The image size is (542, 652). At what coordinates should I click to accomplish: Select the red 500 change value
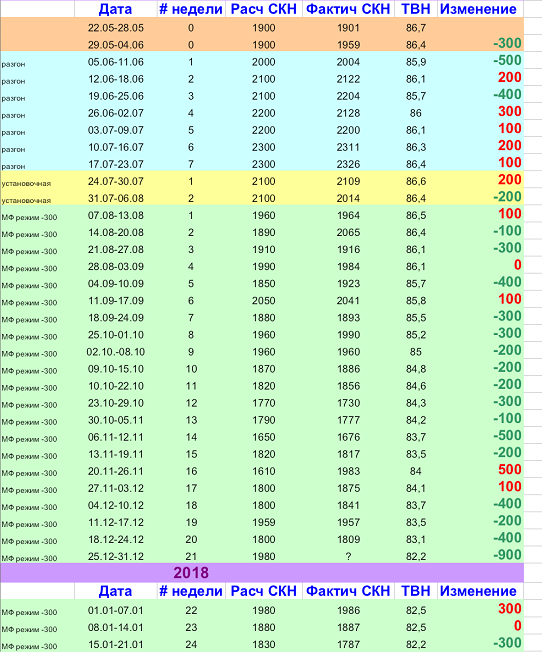click(x=510, y=469)
